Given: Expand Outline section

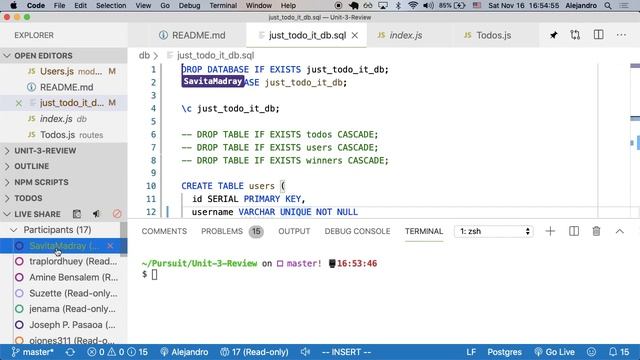Looking at the screenshot, I should 64,167.
